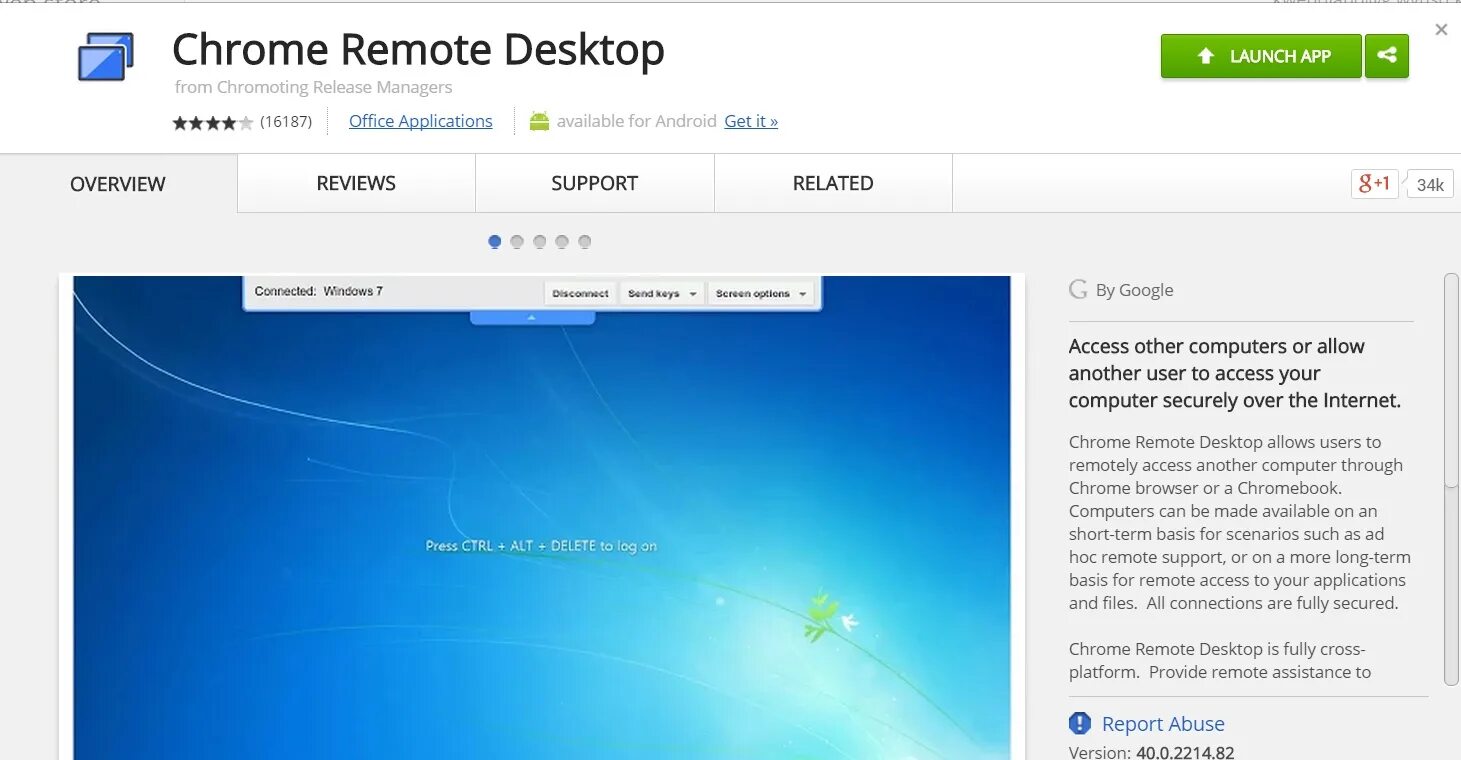Click the Android robot icon
The image size is (1461, 760).
tap(539, 121)
